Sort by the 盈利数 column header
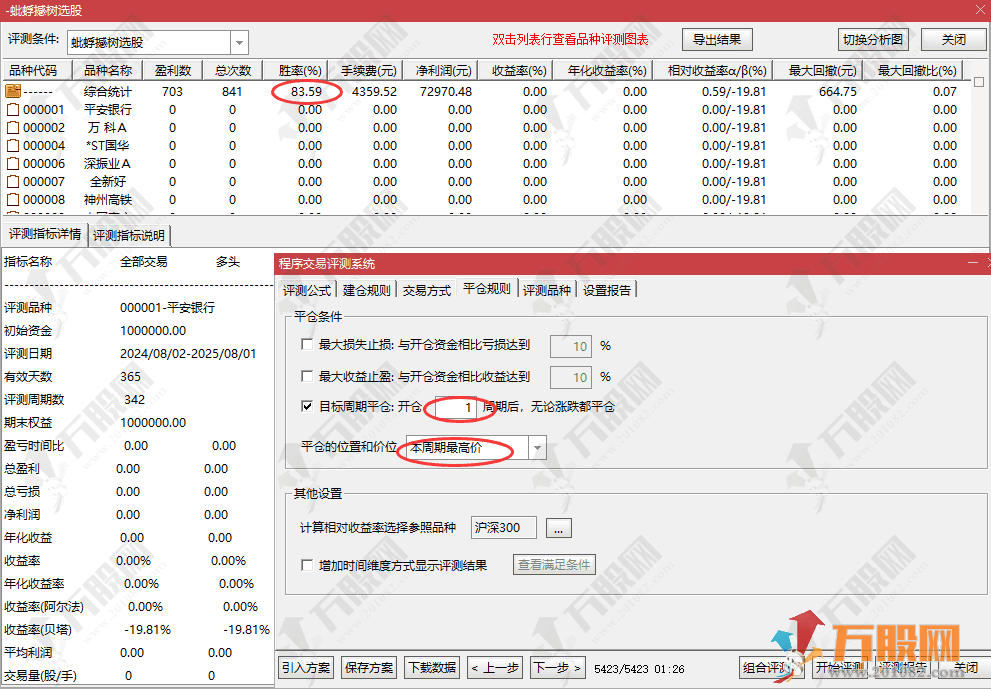991x689 pixels. (173, 70)
